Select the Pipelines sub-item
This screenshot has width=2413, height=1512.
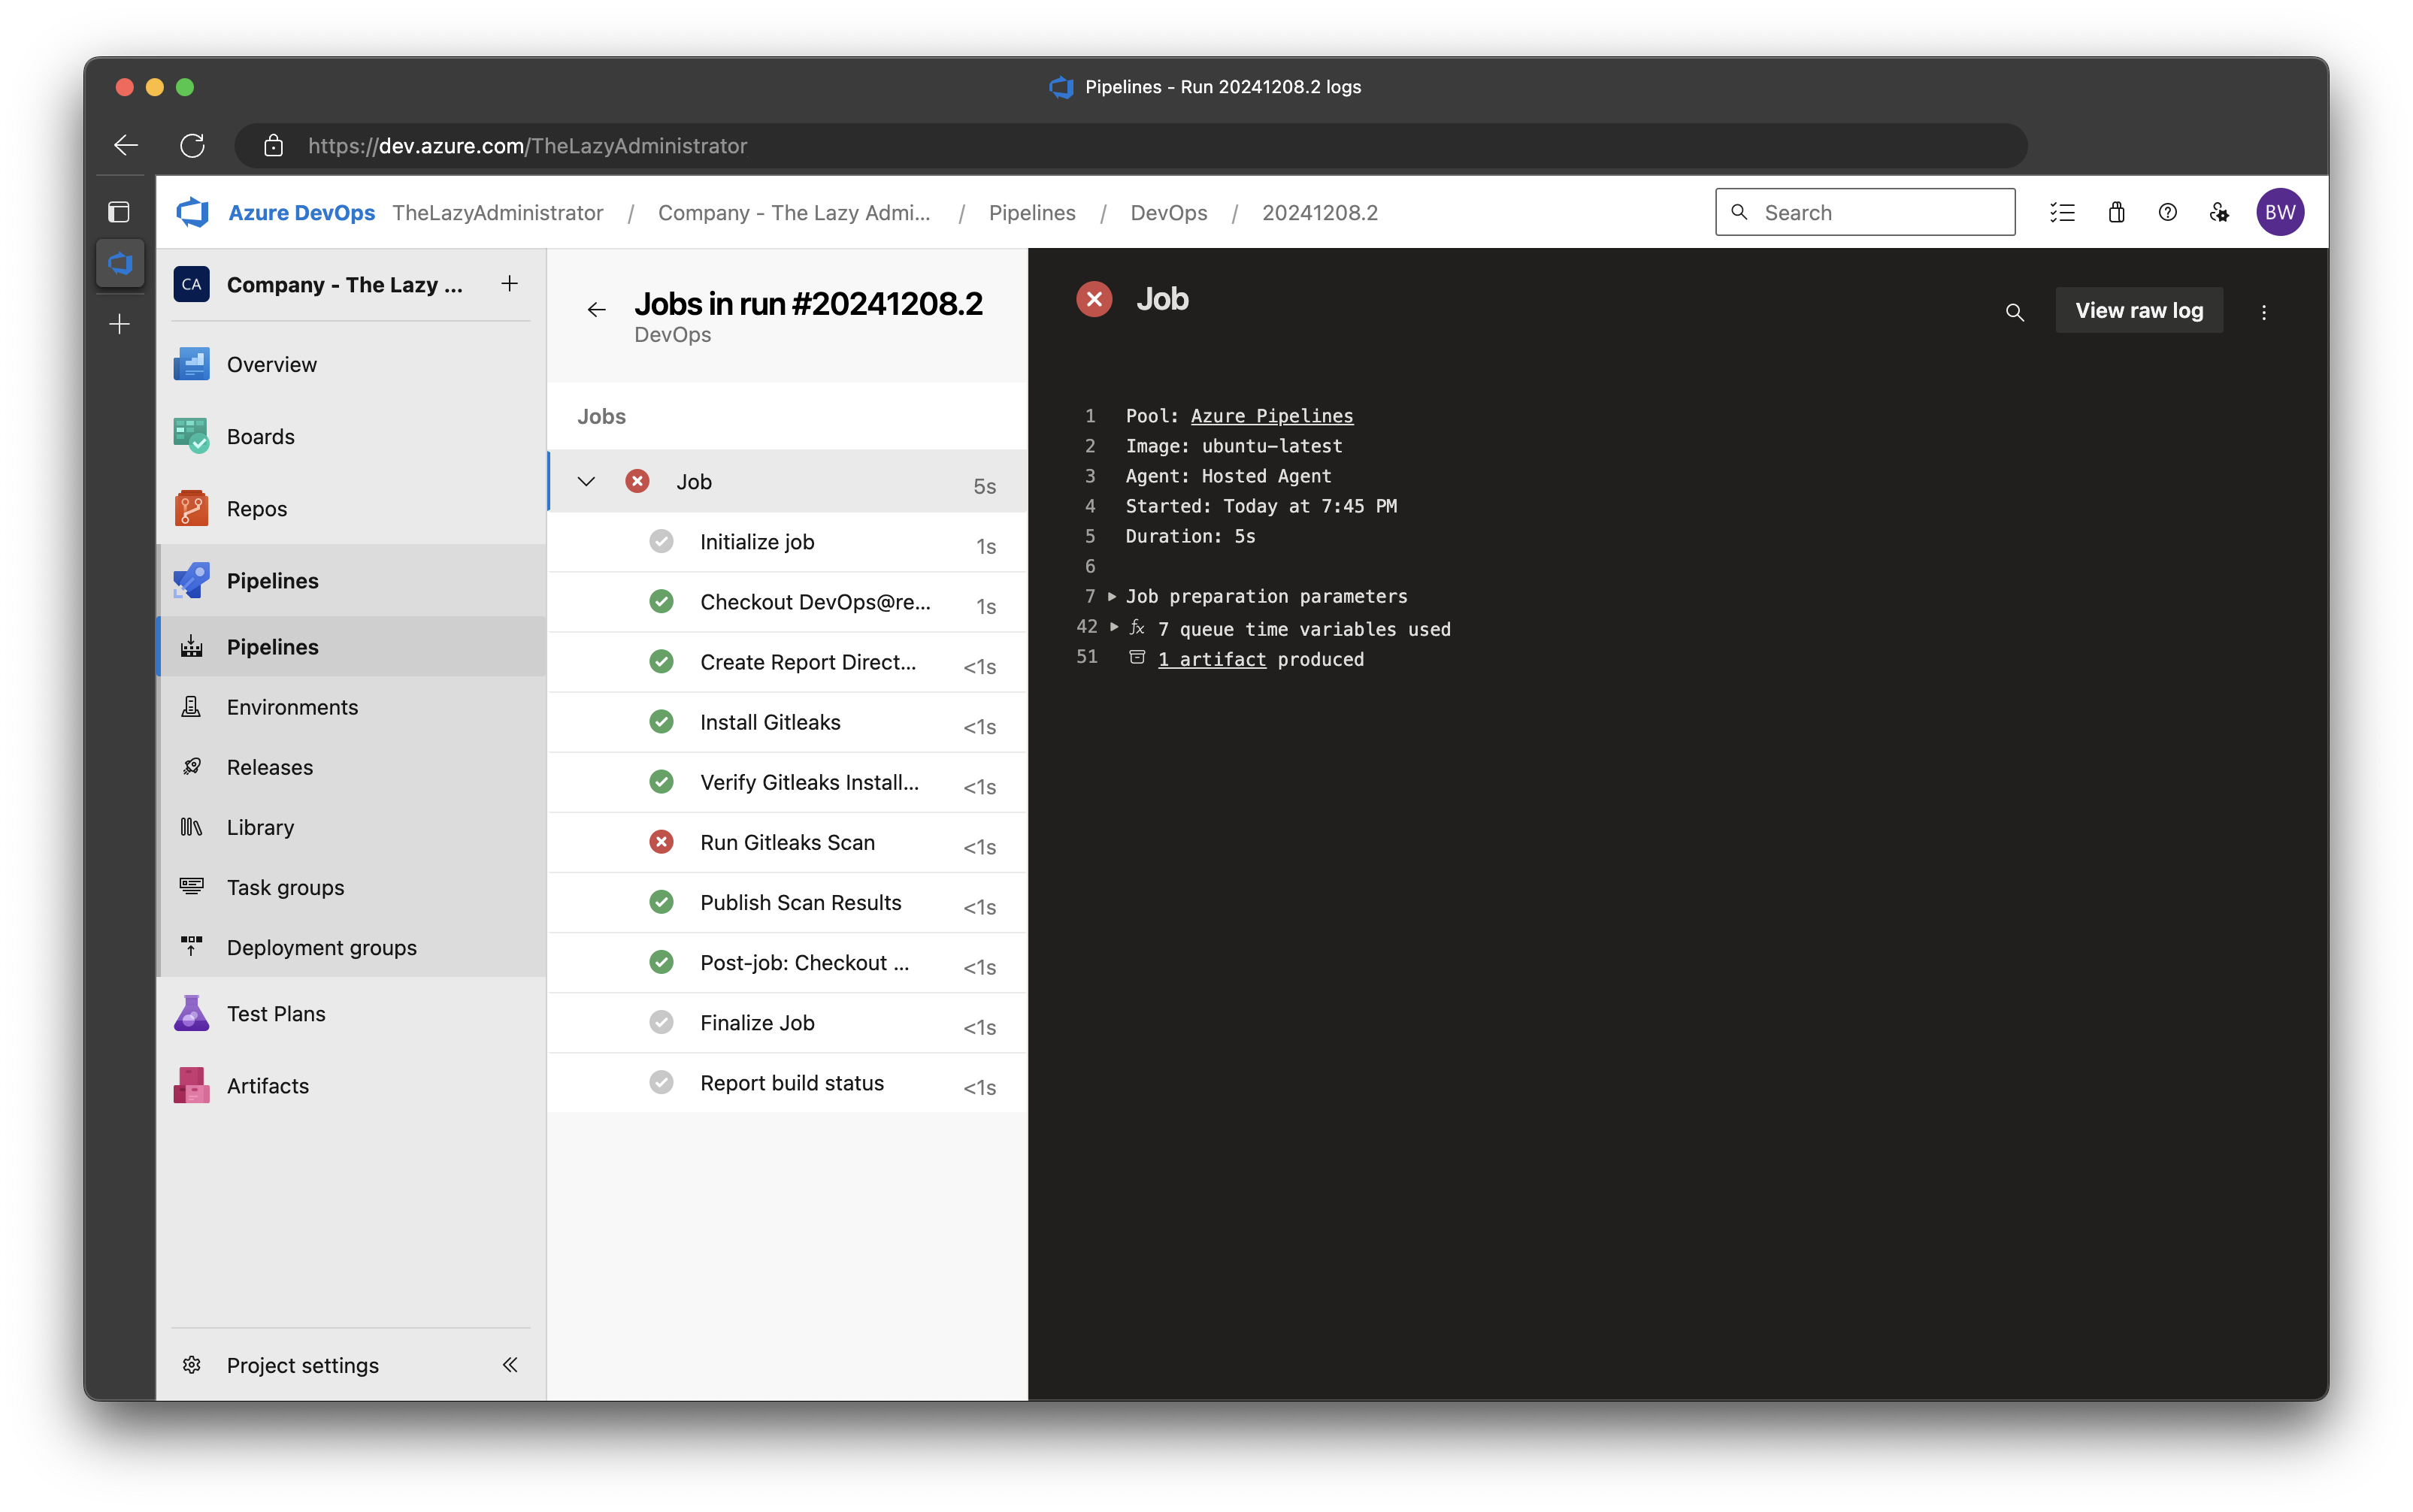click(x=351, y=646)
